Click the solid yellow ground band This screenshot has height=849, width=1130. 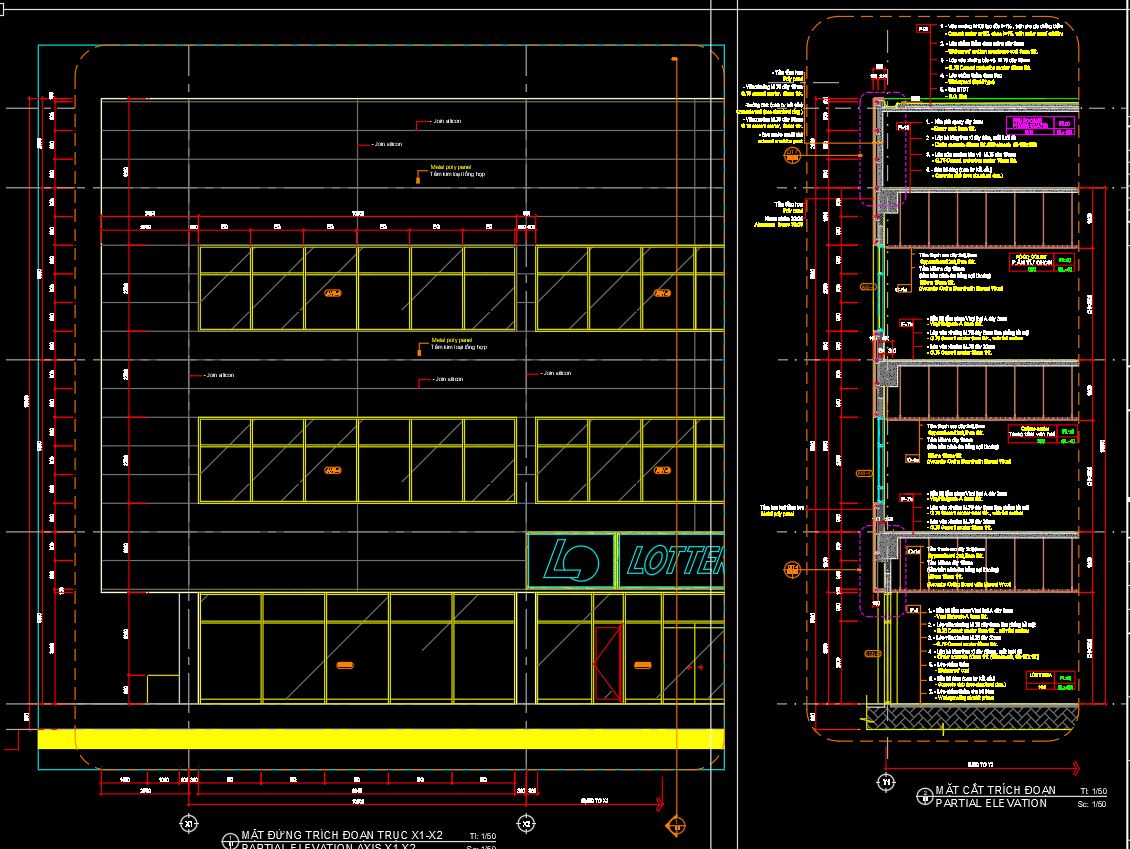(x=380, y=739)
